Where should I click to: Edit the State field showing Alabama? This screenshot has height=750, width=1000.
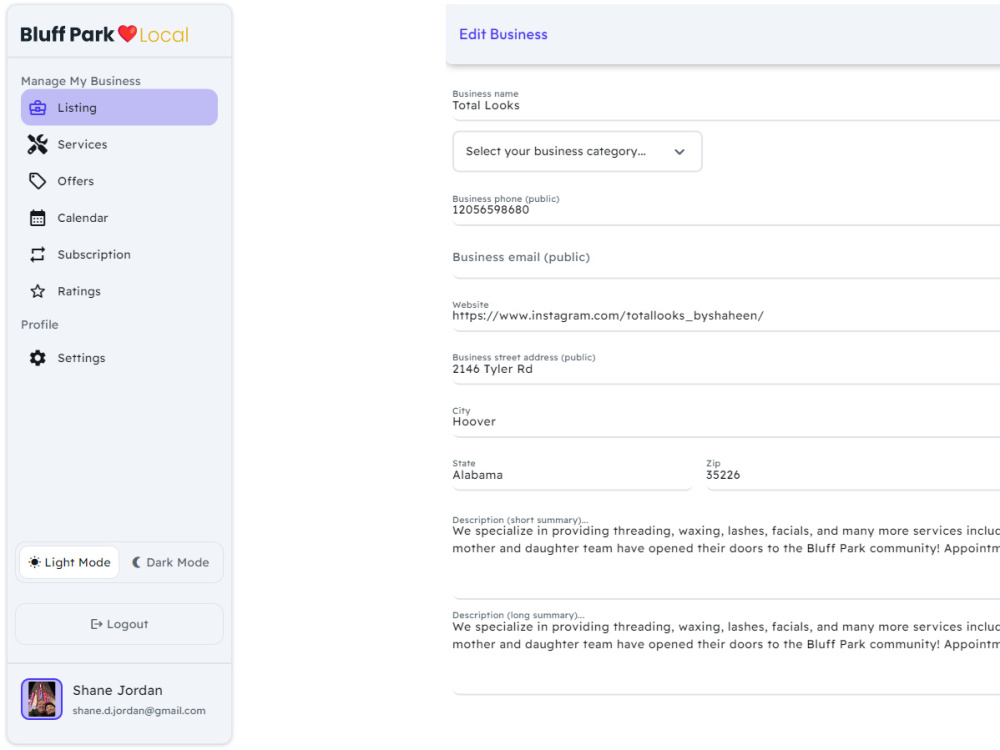[x=572, y=474]
